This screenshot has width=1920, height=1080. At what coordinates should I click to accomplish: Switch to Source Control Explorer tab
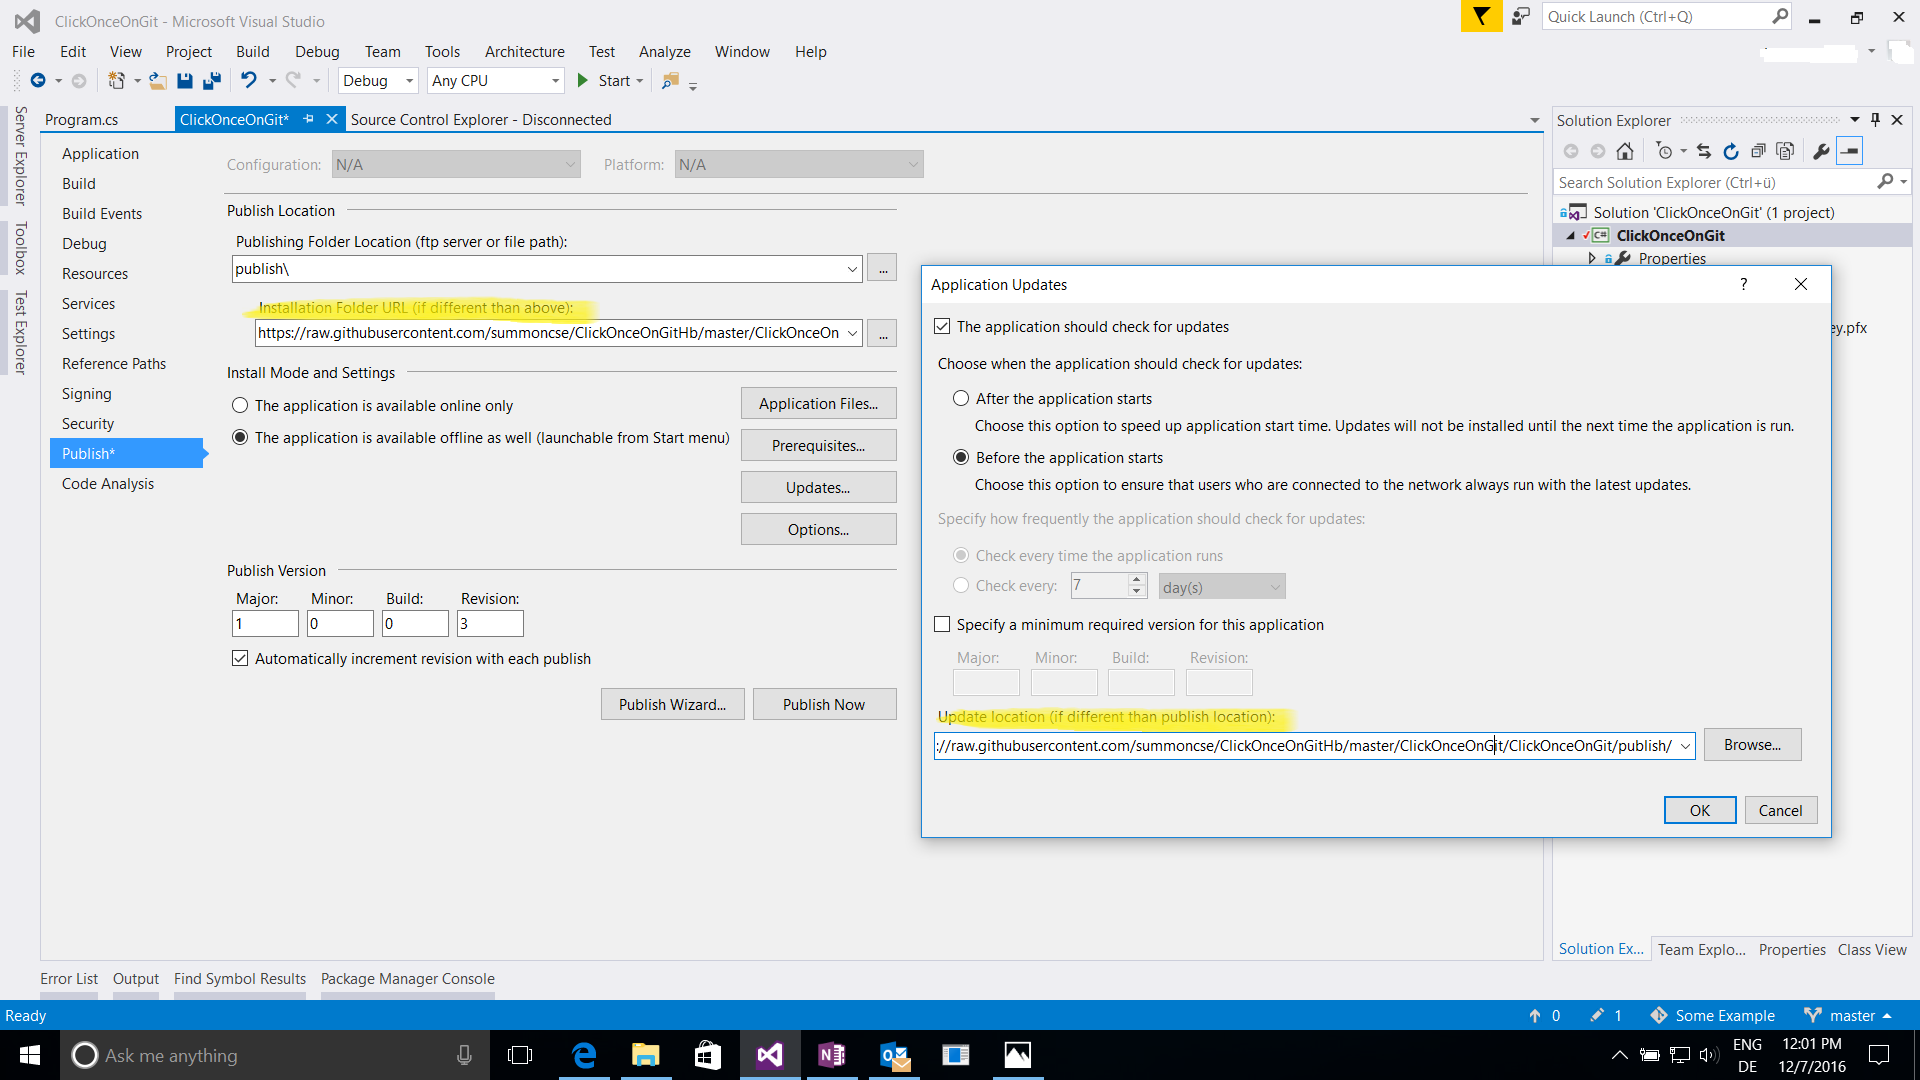480,119
